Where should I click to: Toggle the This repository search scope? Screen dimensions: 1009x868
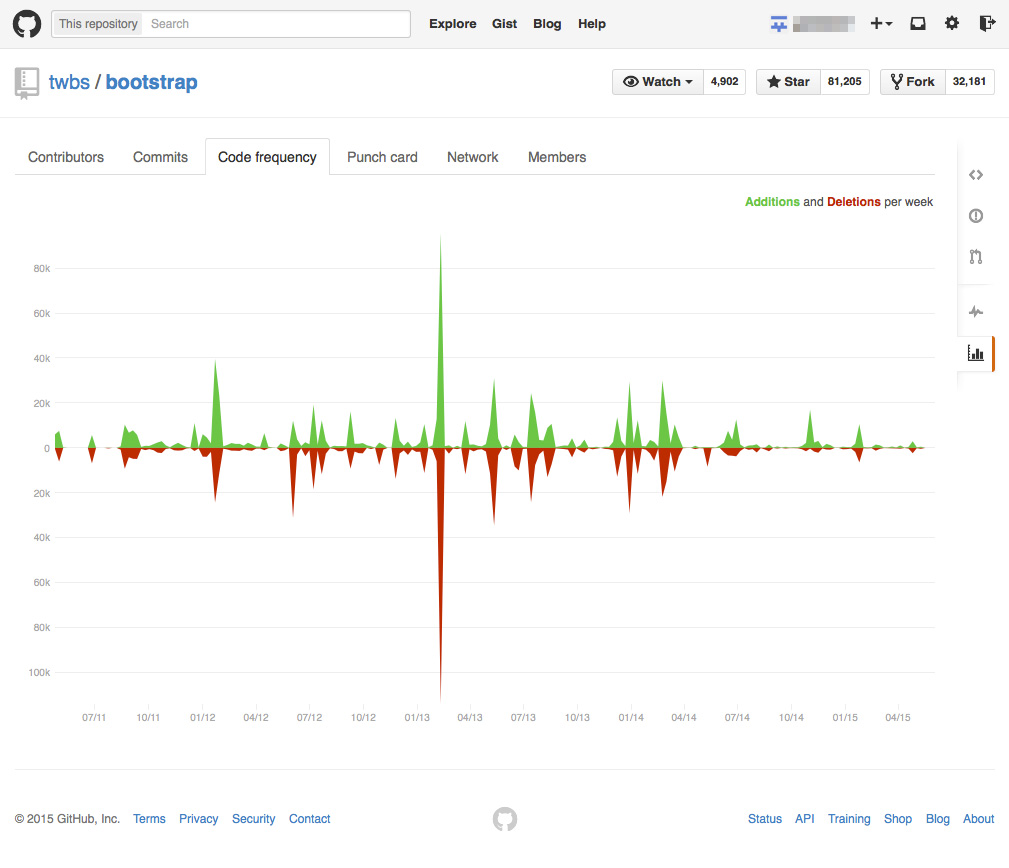[96, 23]
